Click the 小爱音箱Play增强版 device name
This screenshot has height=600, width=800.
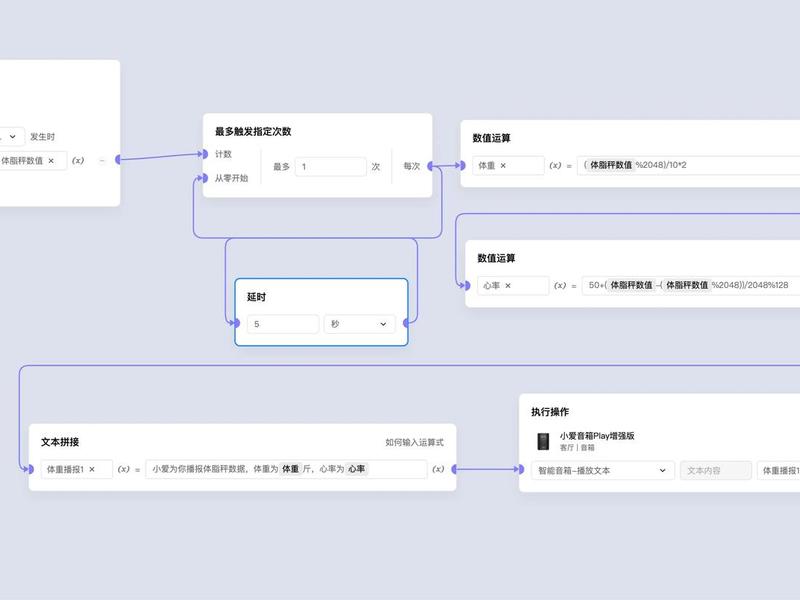click(x=597, y=436)
